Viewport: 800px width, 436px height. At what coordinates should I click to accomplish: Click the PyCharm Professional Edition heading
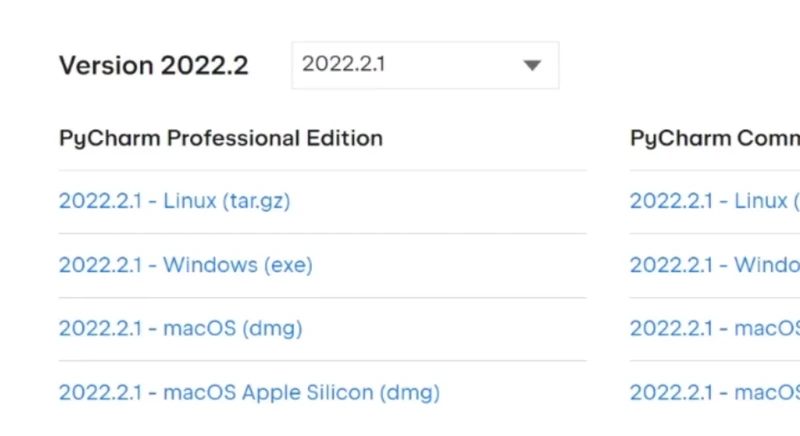220,138
